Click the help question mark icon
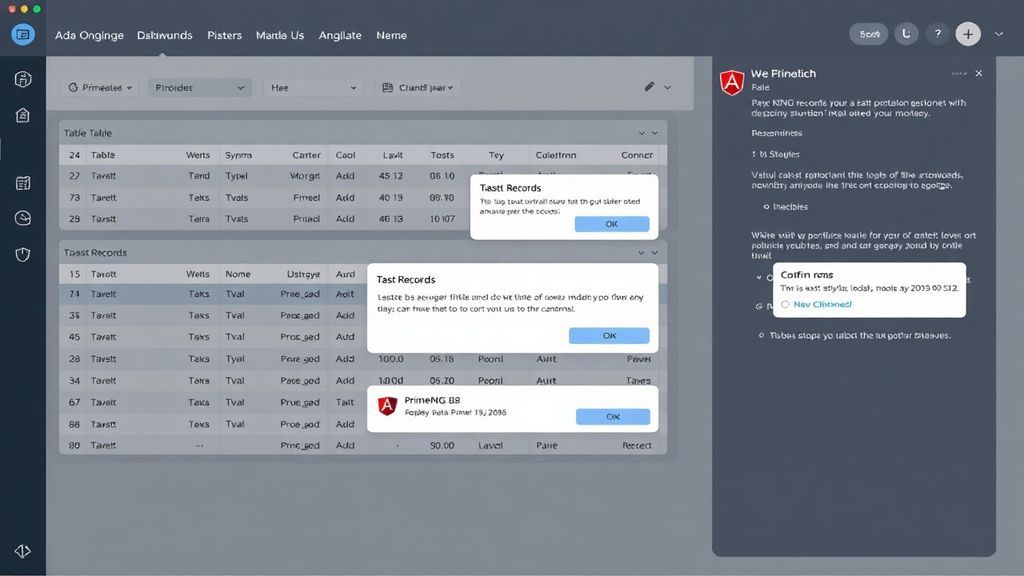 click(938, 34)
